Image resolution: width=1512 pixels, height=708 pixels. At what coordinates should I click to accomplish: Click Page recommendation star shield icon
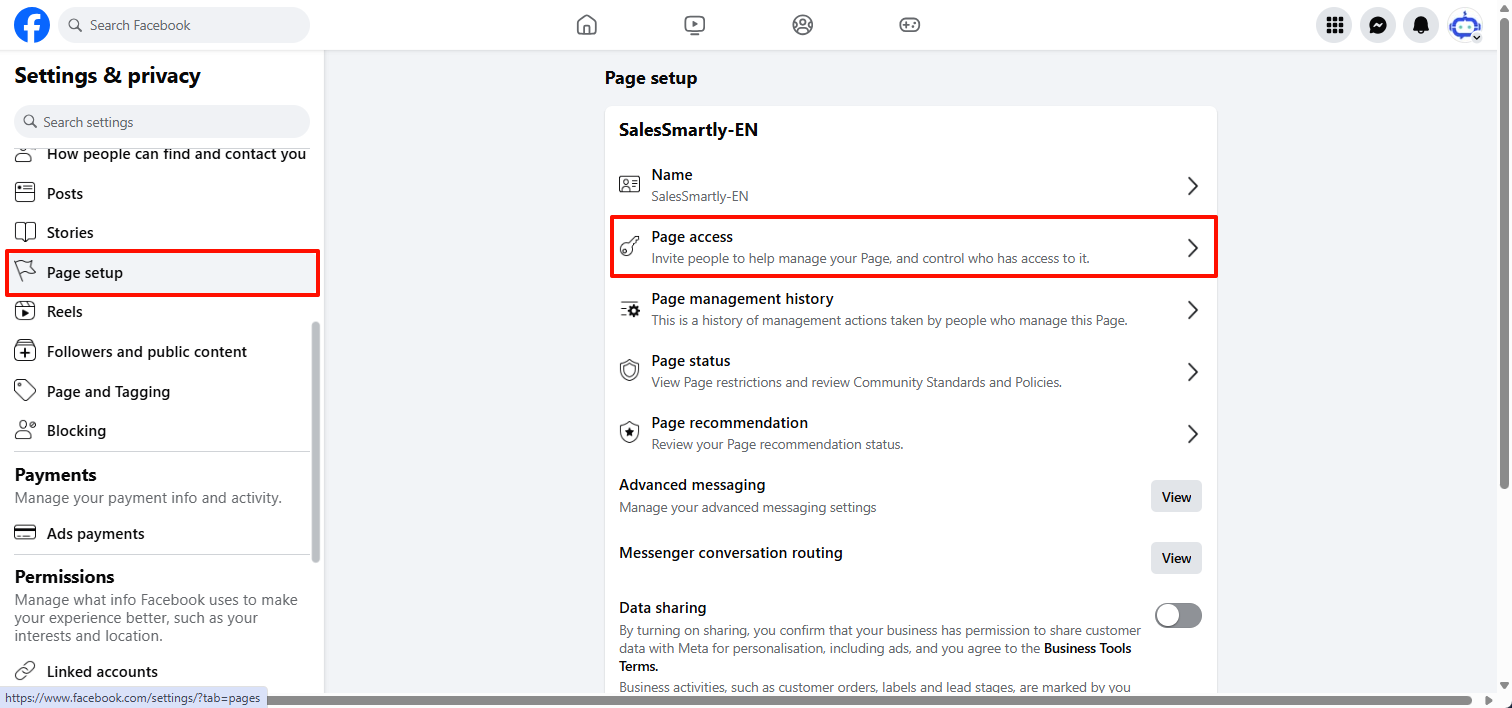629,433
